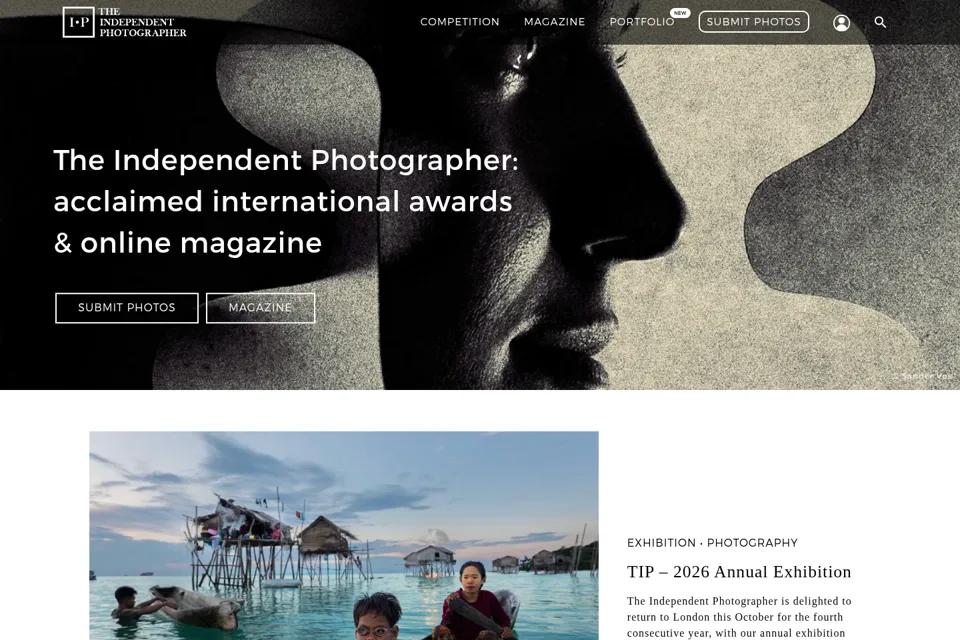Open the user account profile icon
The height and width of the screenshot is (640, 960).
click(x=841, y=23)
